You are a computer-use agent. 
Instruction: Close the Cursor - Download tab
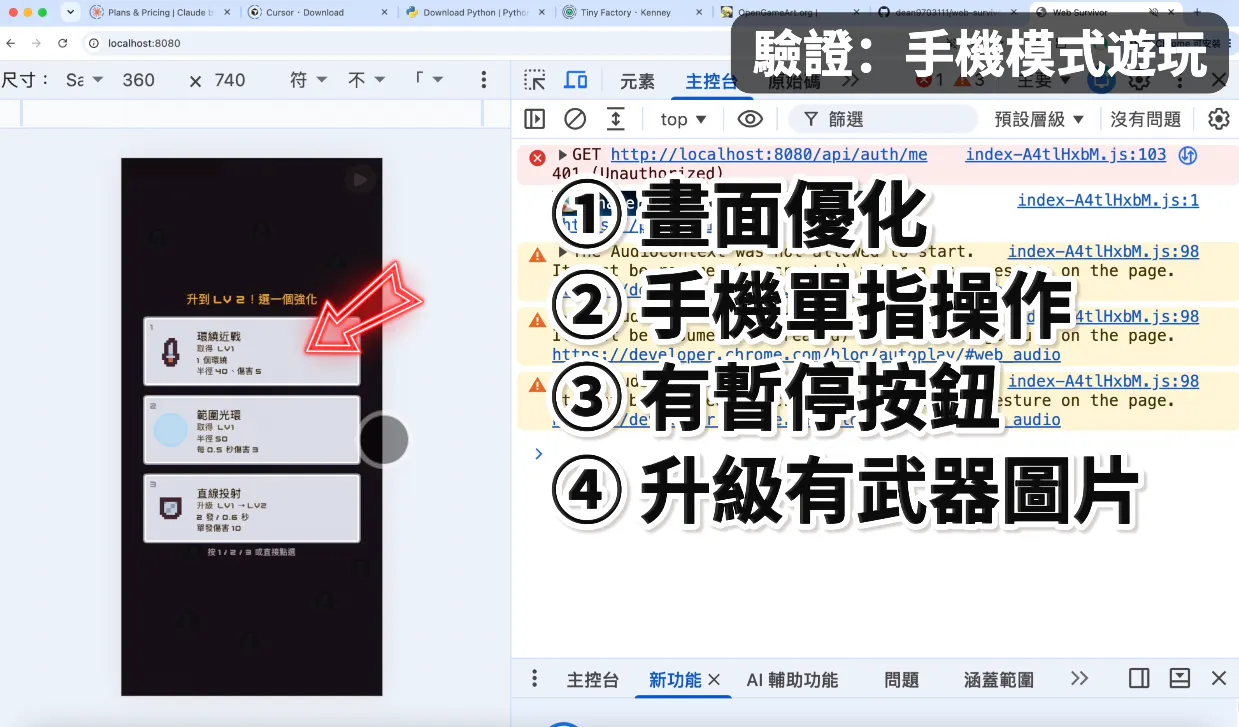click(384, 12)
